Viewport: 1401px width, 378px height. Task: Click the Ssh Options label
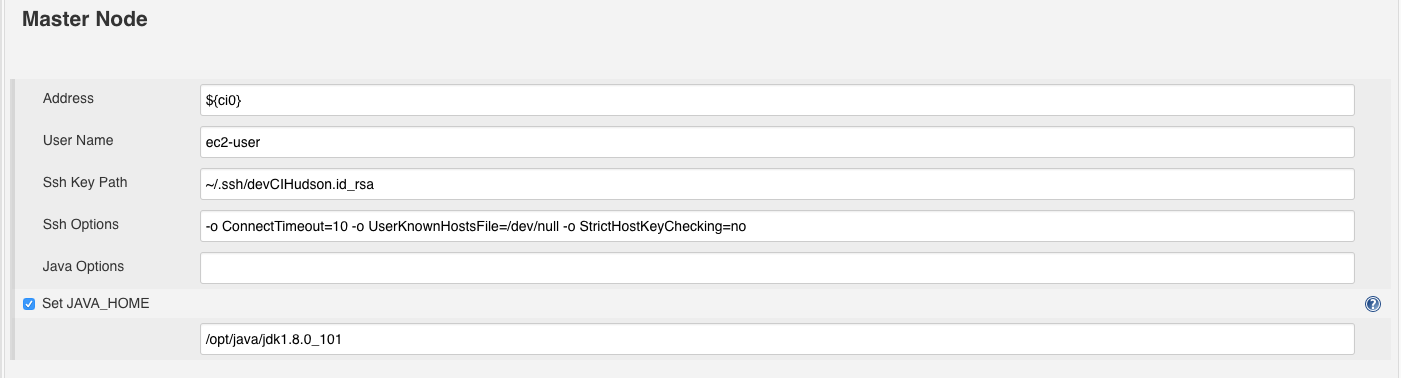[81, 224]
